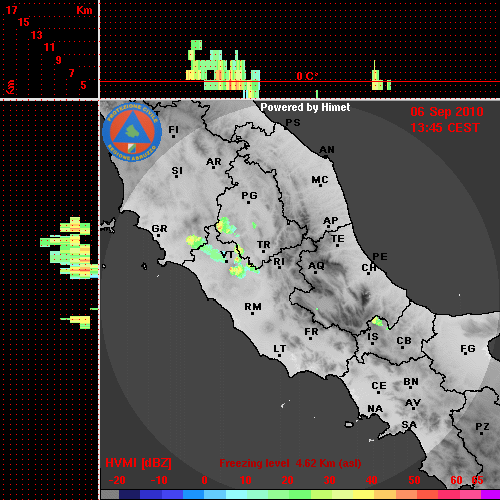Click the CB city label on map
The width and height of the screenshot is (500, 500).
pyautogui.click(x=404, y=341)
